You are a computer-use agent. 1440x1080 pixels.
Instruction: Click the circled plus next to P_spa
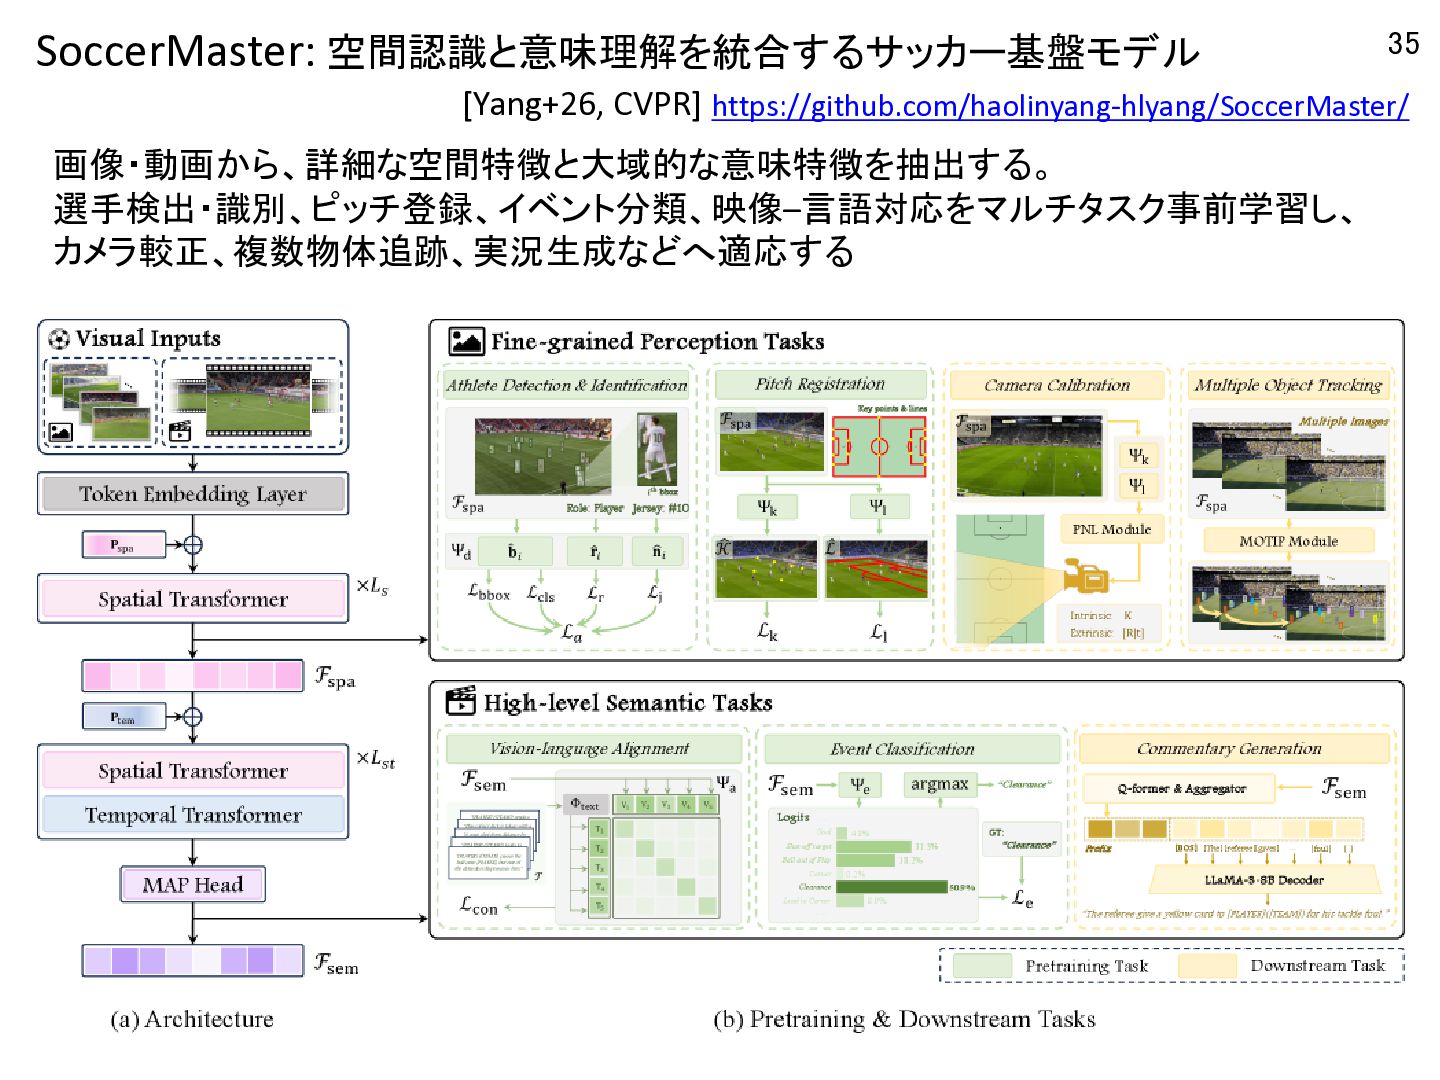(193, 545)
